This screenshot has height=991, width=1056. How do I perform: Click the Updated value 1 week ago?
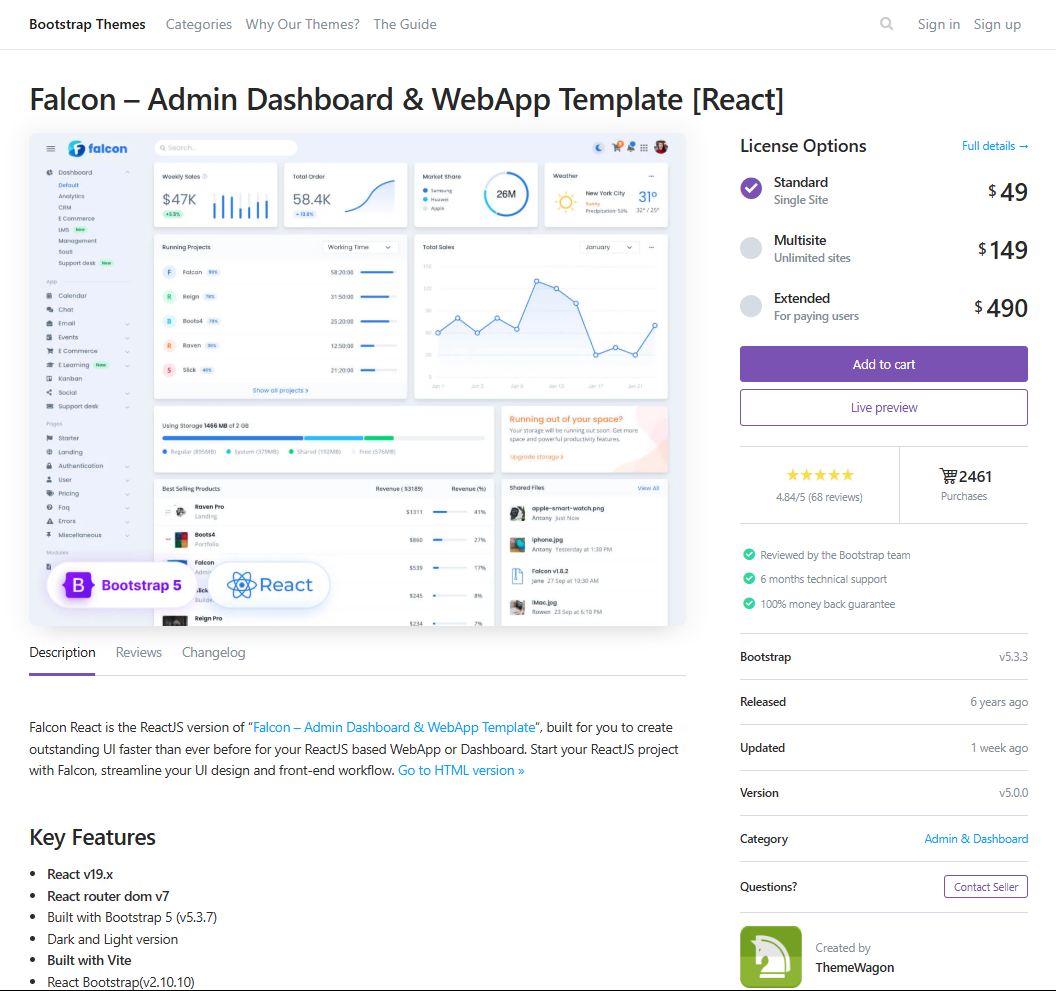point(999,748)
